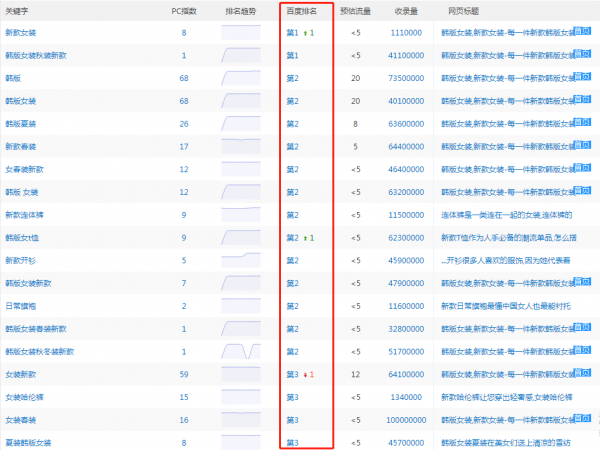
Task: Open the ranking trend chart for 新款开衫
Action: 240,260
